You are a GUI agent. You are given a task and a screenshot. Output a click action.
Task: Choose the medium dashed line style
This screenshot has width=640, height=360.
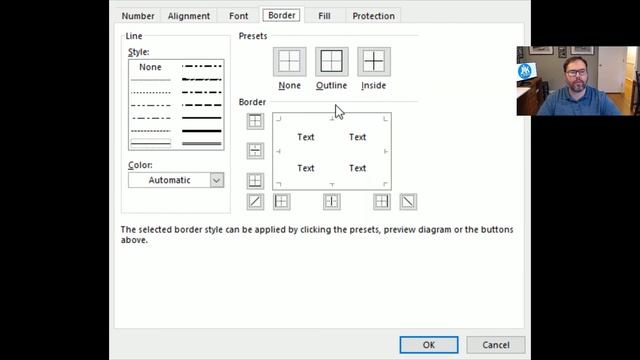pyautogui.click(x=202, y=105)
